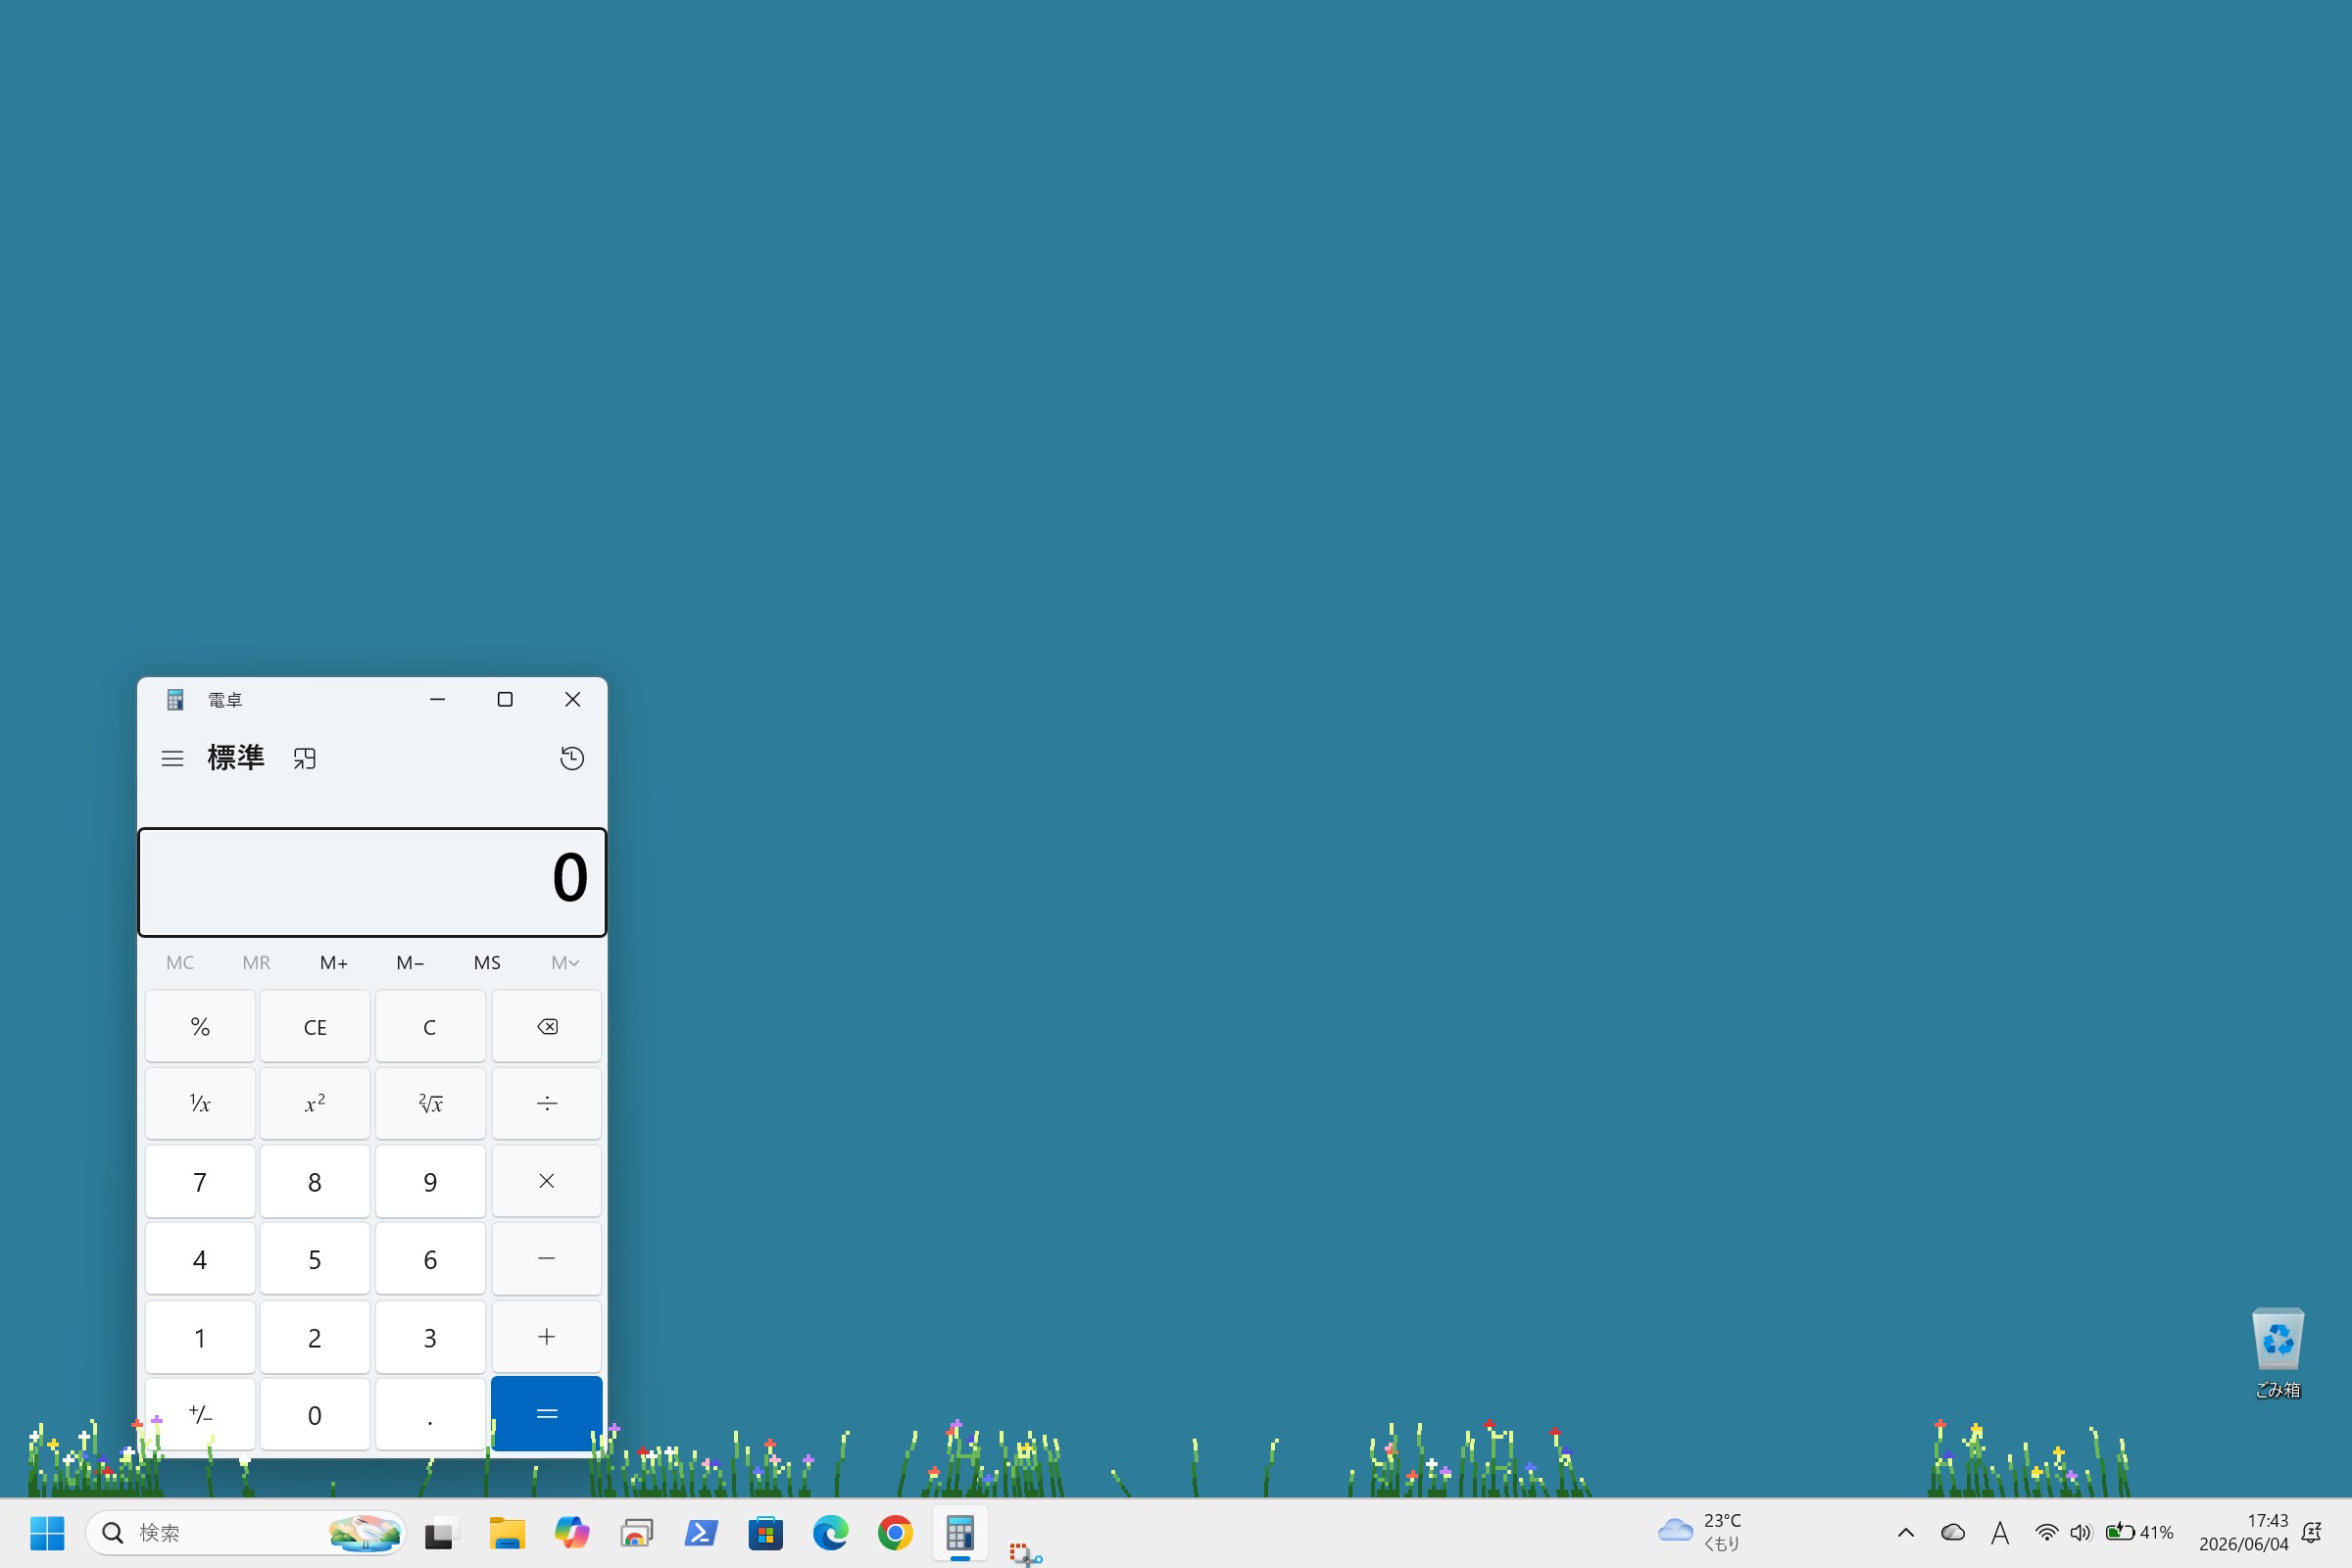Clear all with the C key

coord(430,1026)
